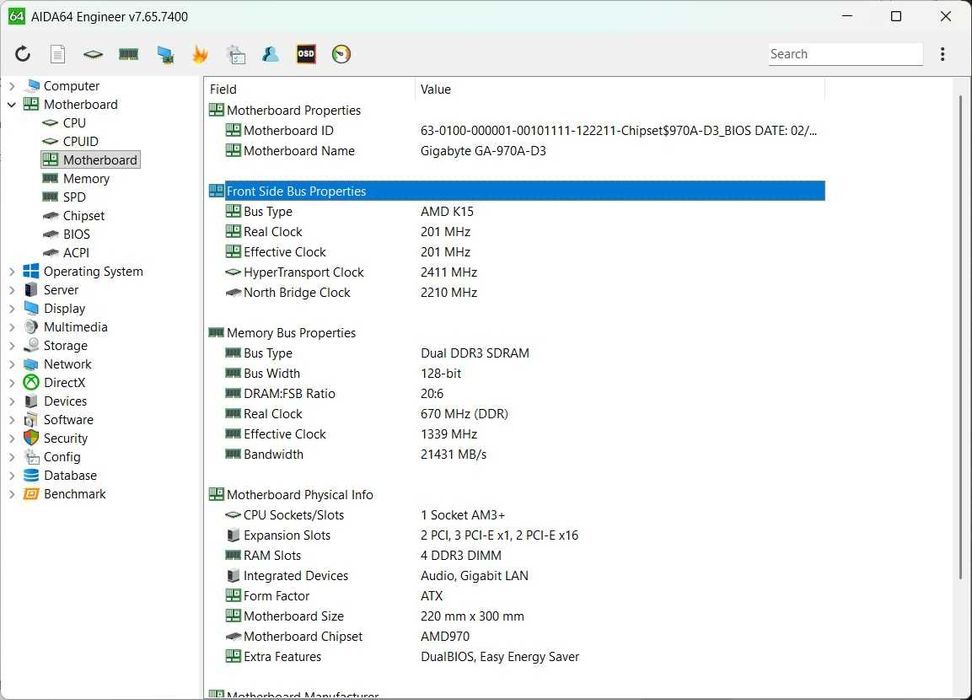Select the Motherboard ID row

(516, 131)
